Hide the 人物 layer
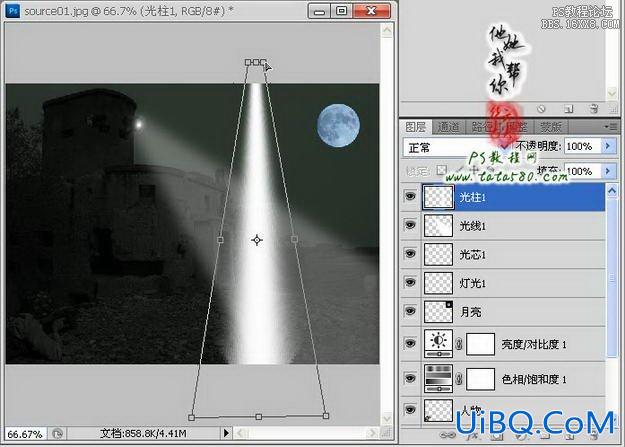This screenshot has height=447, width=625. [x=410, y=410]
